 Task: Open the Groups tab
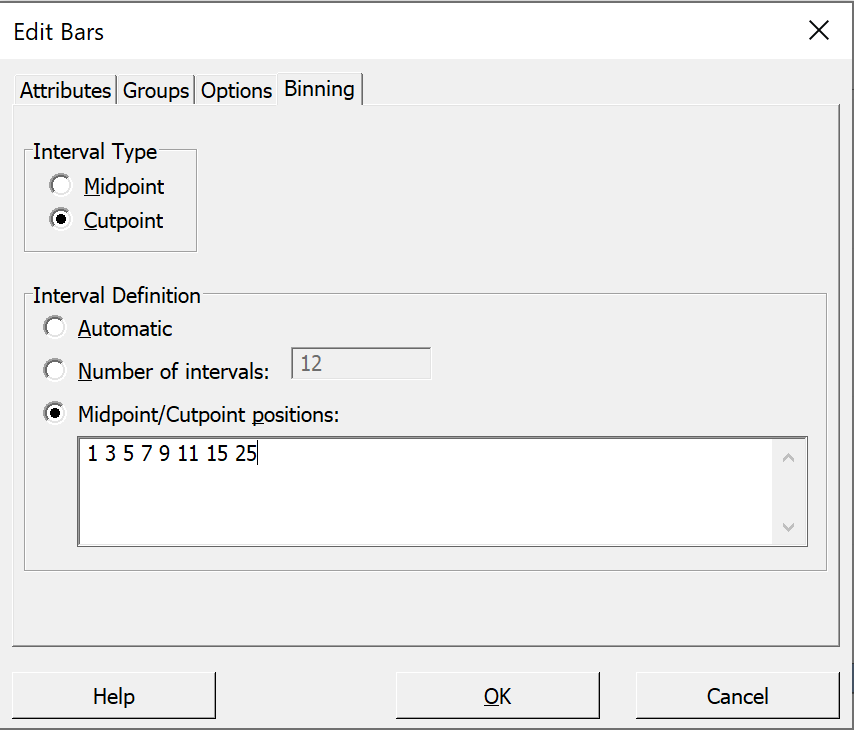(x=156, y=90)
